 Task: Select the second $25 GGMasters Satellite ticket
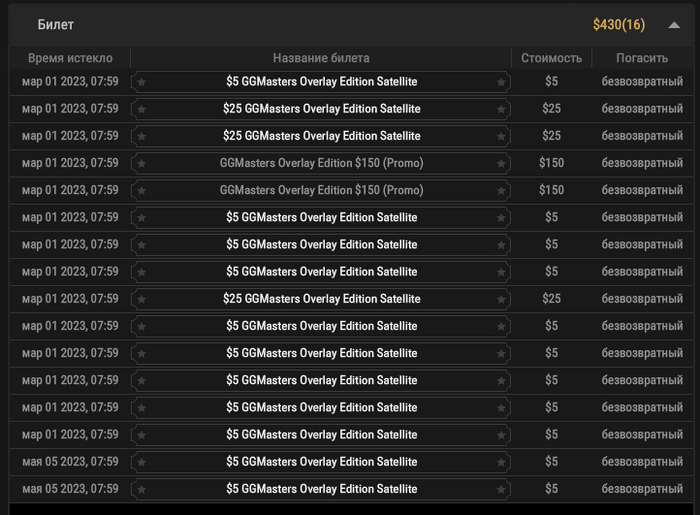pos(321,136)
